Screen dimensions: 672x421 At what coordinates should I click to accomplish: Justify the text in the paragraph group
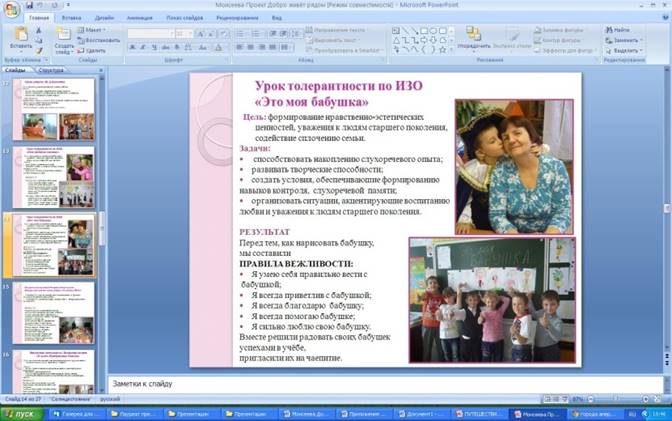click(273, 47)
